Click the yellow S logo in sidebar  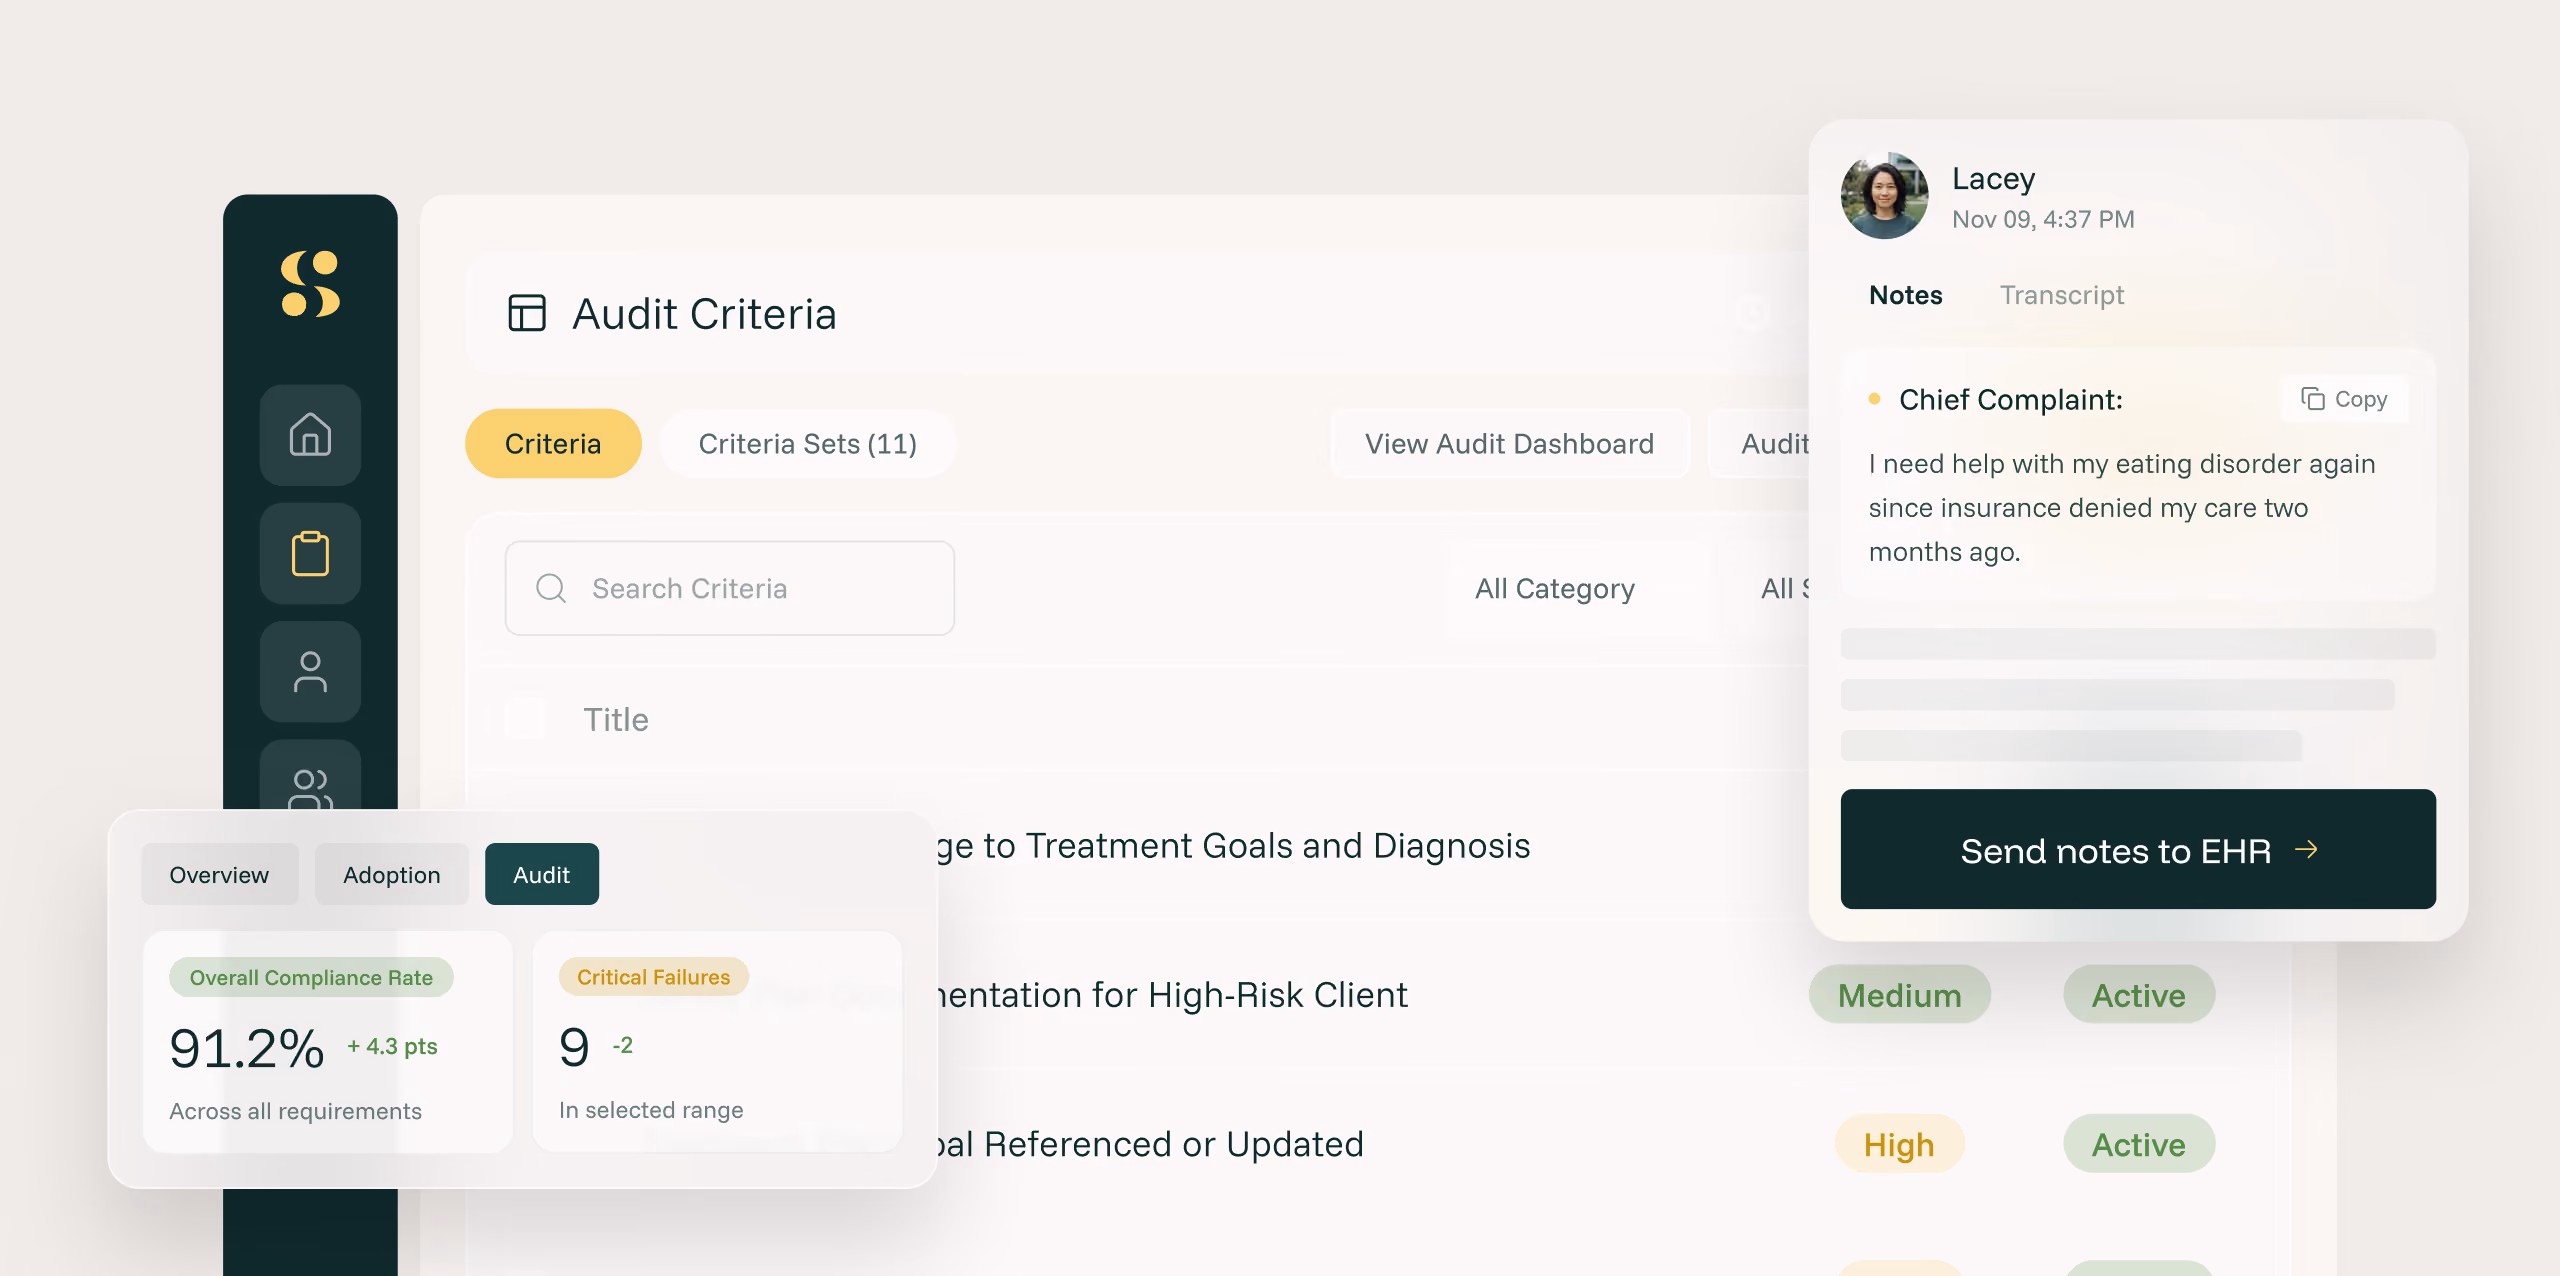click(x=310, y=284)
